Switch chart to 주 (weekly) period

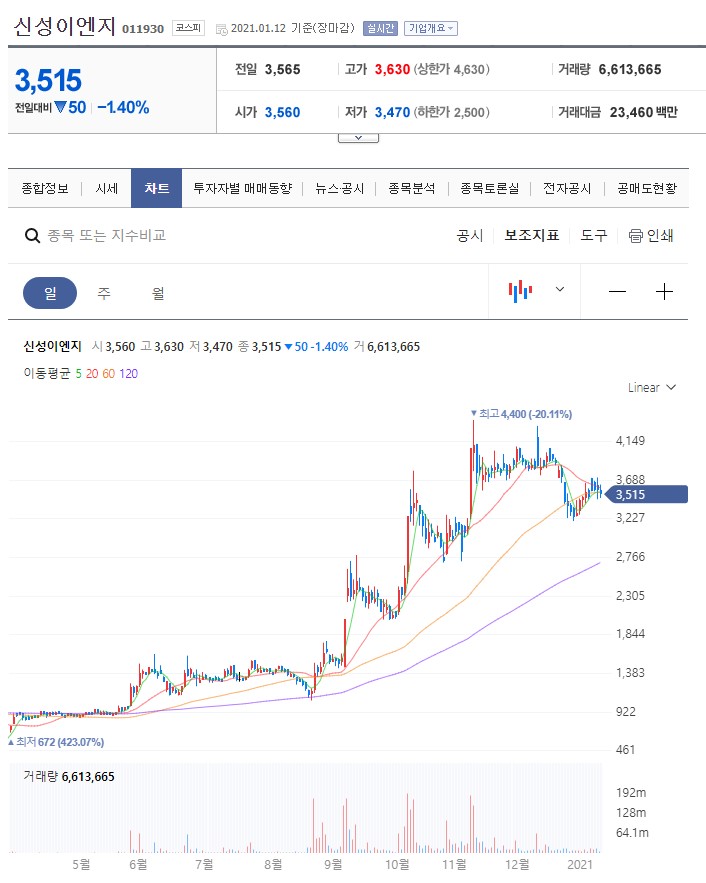point(104,293)
